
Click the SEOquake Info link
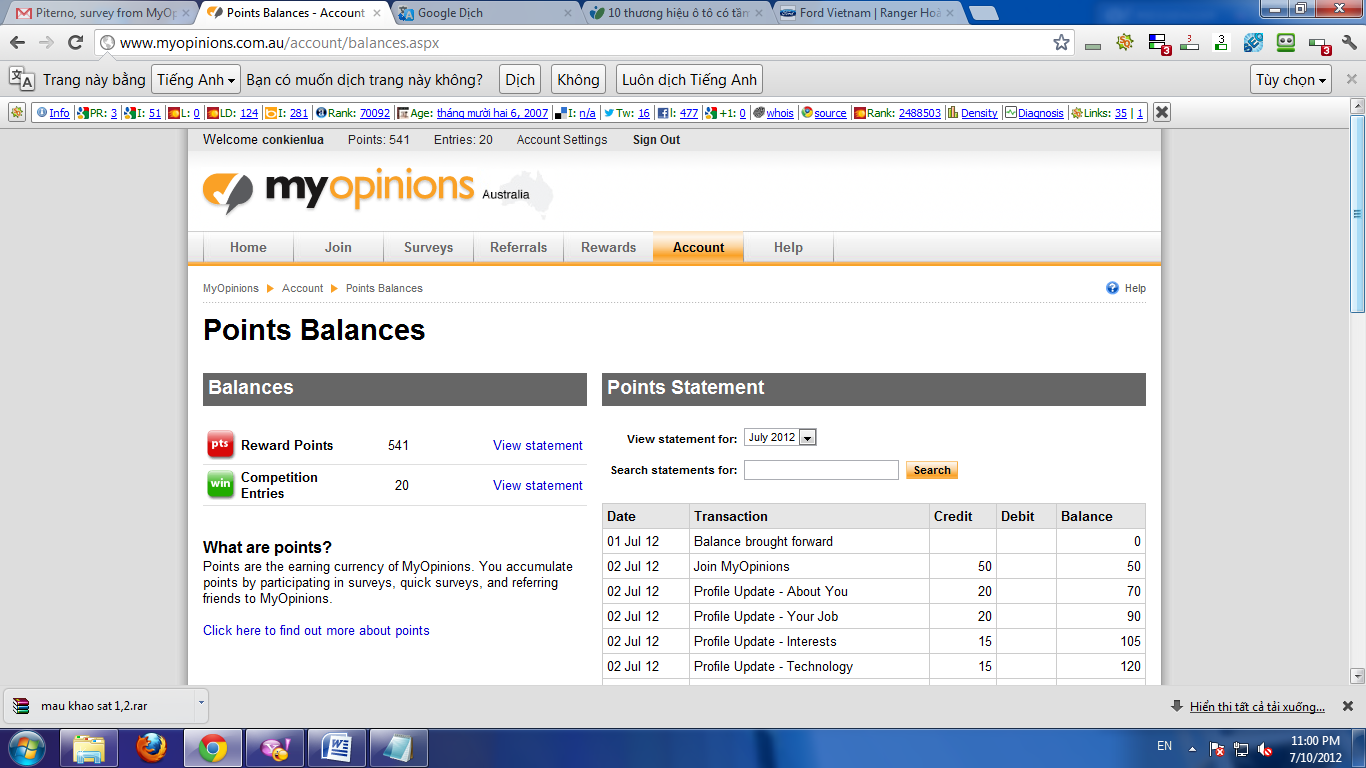(x=59, y=113)
